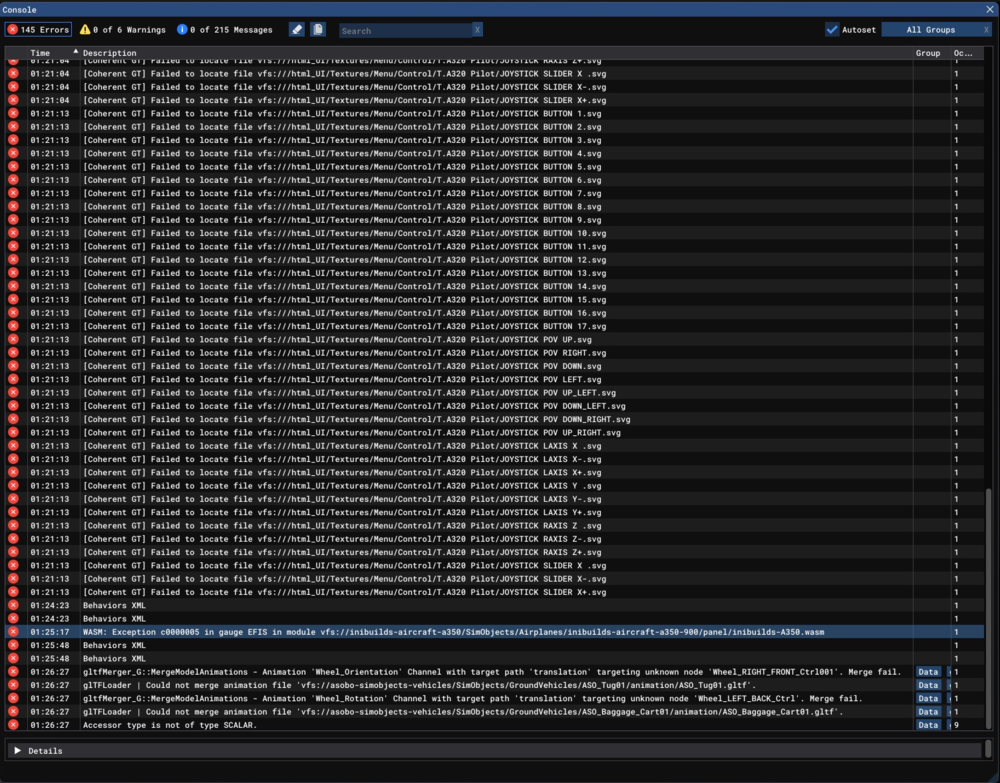The height and width of the screenshot is (783, 1000).
Task: Click Data tag on ASO_Baggage_Cart01 gltf error
Action: [928, 711]
